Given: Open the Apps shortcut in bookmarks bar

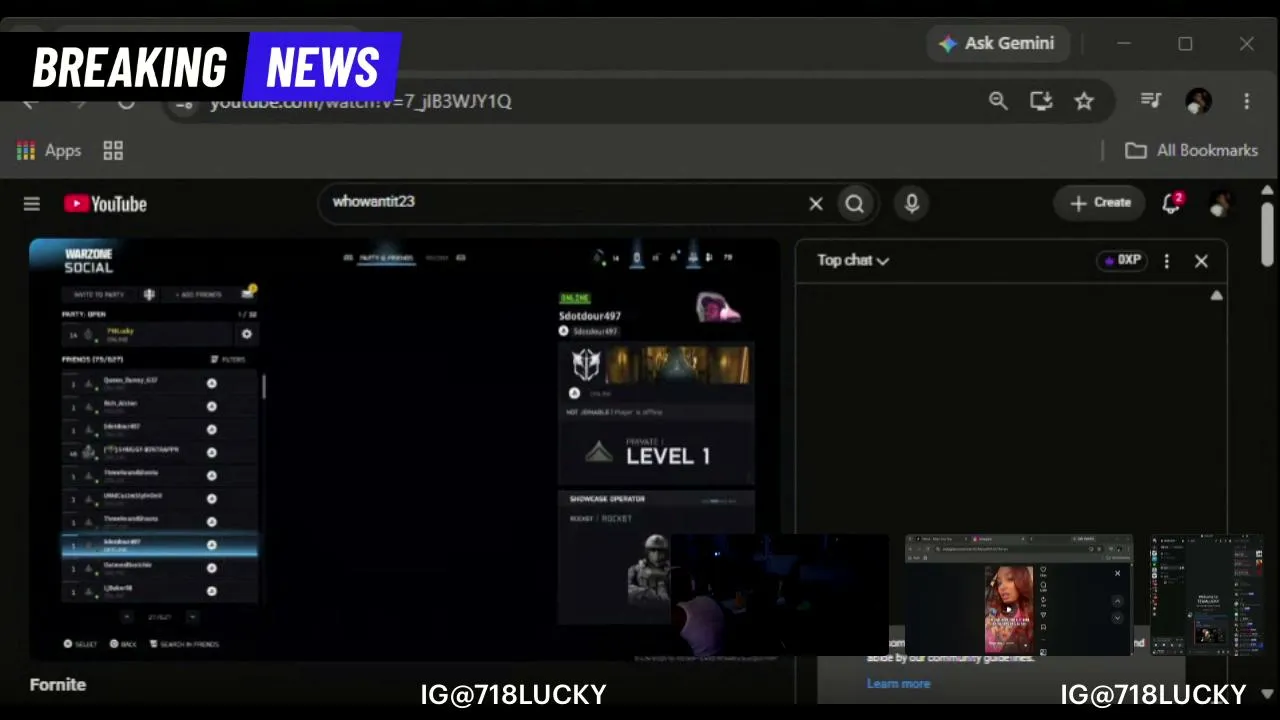Looking at the screenshot, I should coord(48,150).
